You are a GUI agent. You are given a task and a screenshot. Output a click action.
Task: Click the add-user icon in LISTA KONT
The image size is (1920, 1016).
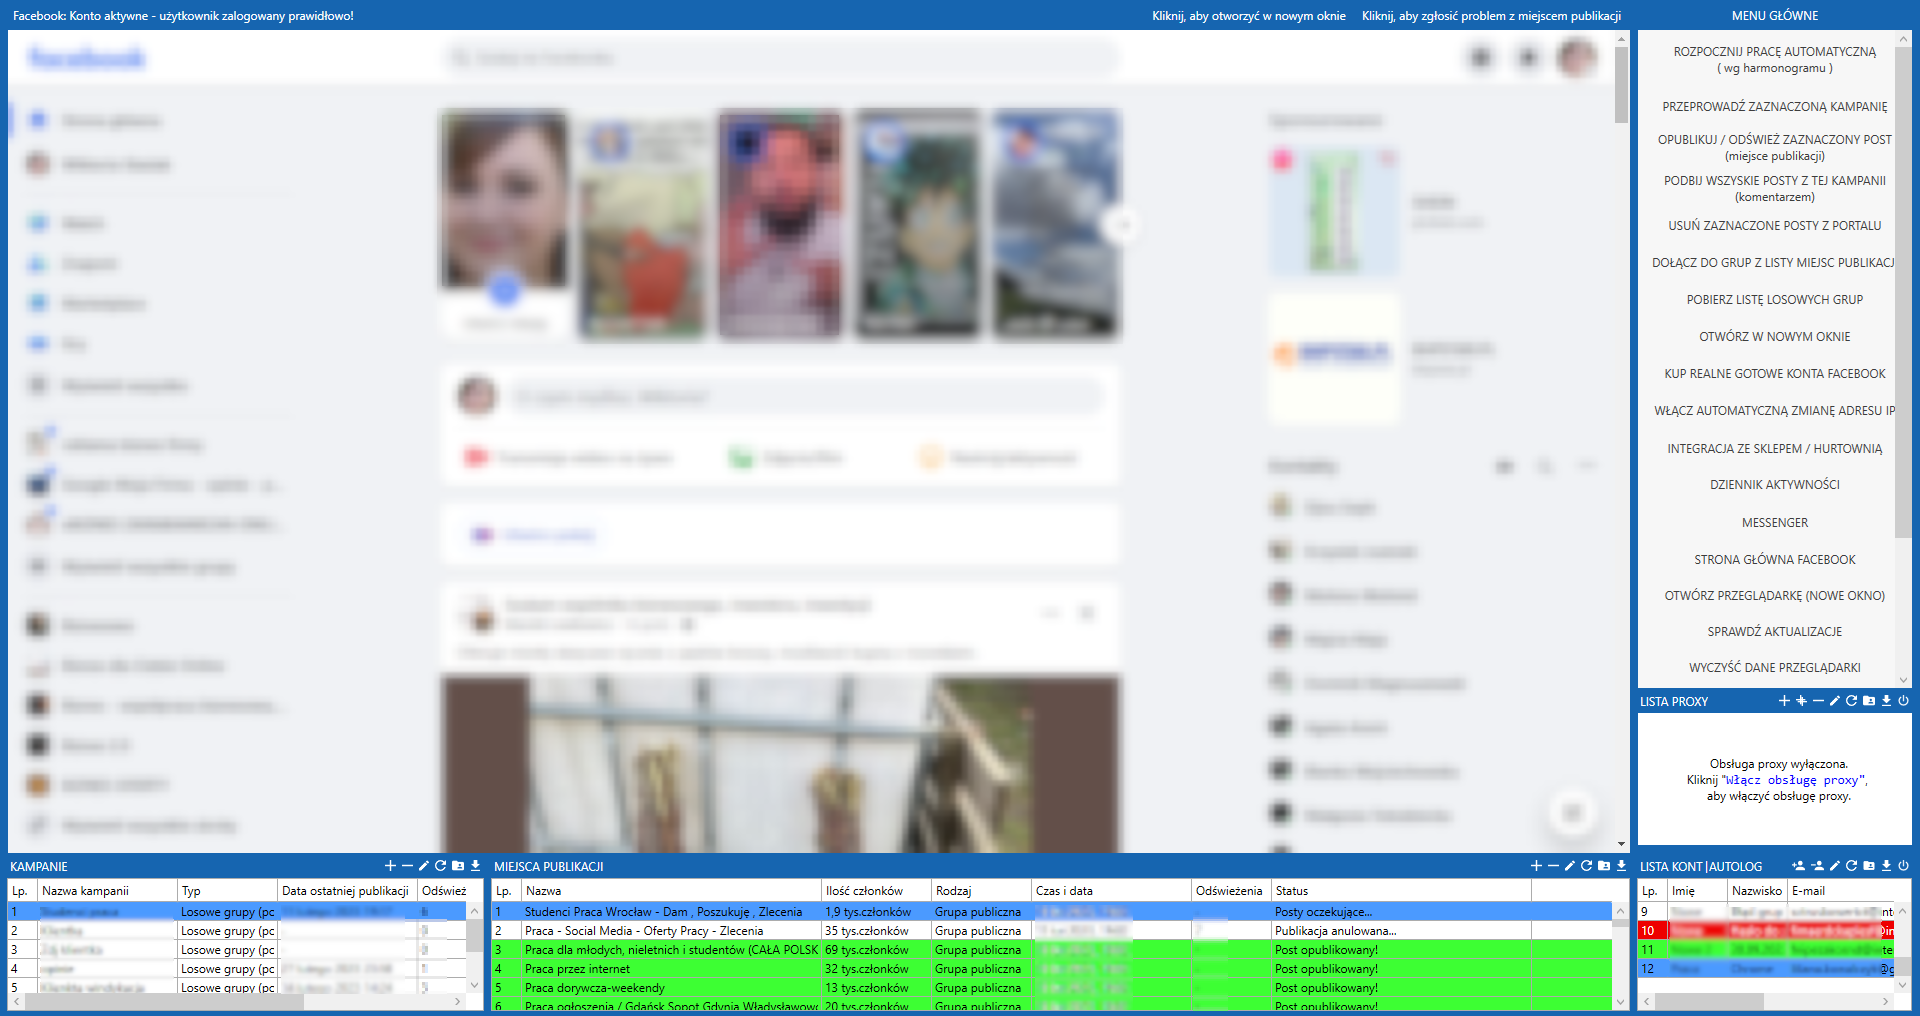[1798, 866]
